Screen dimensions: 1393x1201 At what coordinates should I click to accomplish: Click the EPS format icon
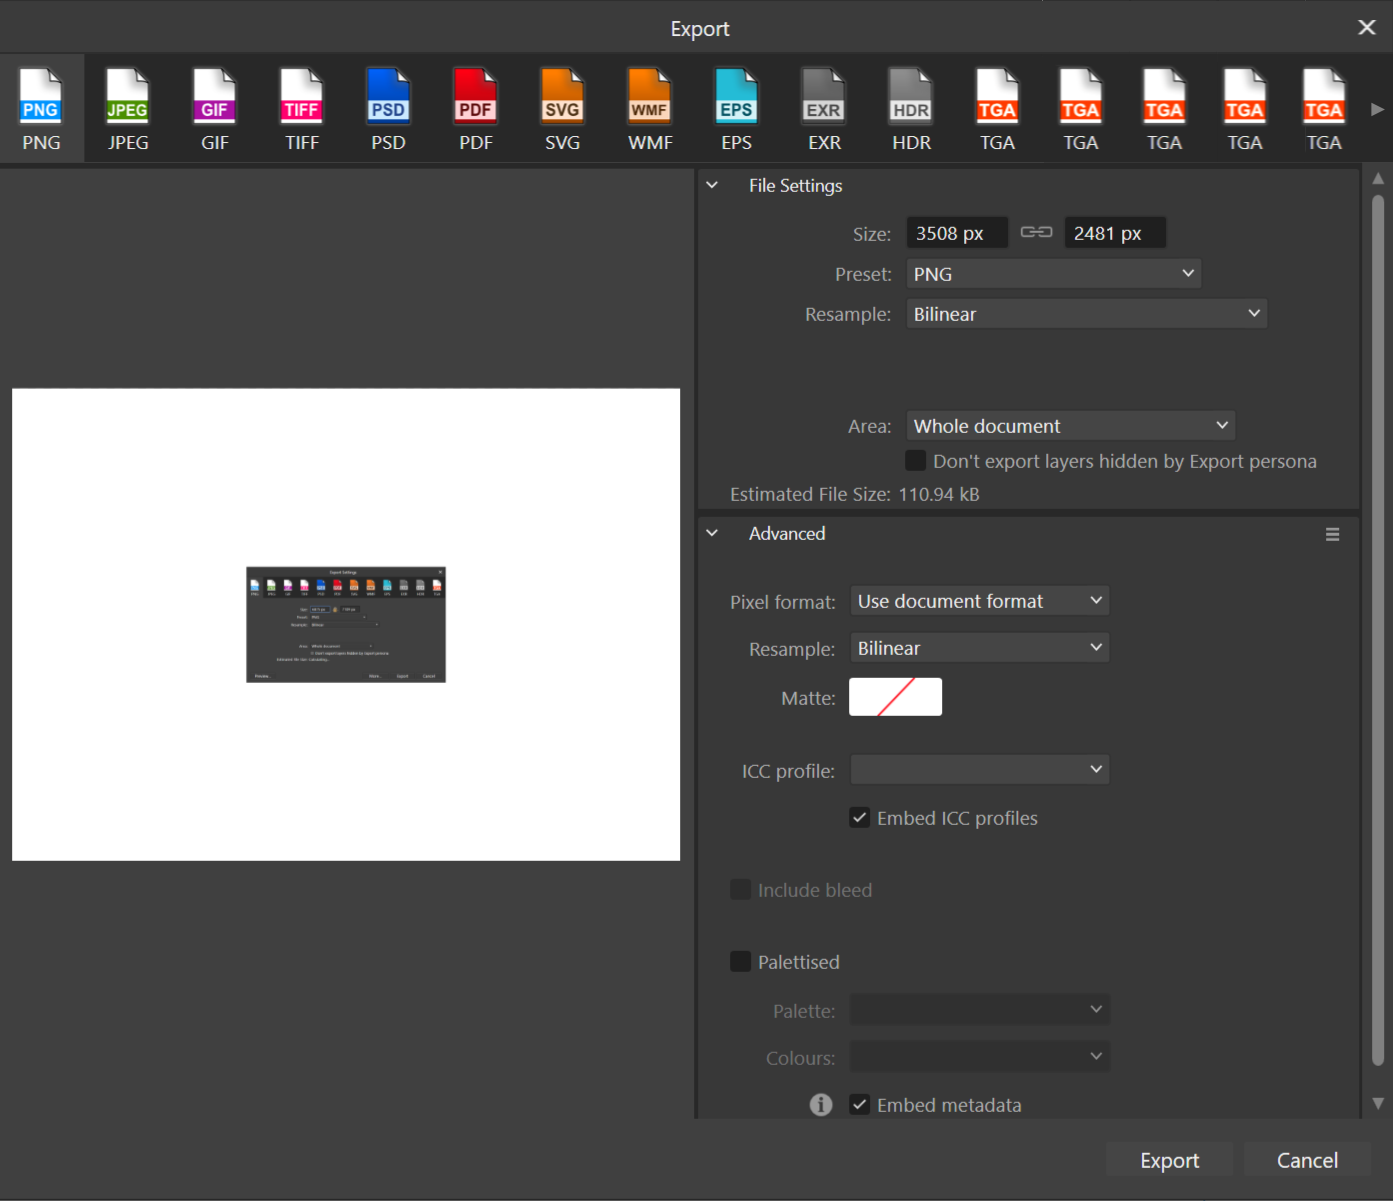[x=736, y=109]
